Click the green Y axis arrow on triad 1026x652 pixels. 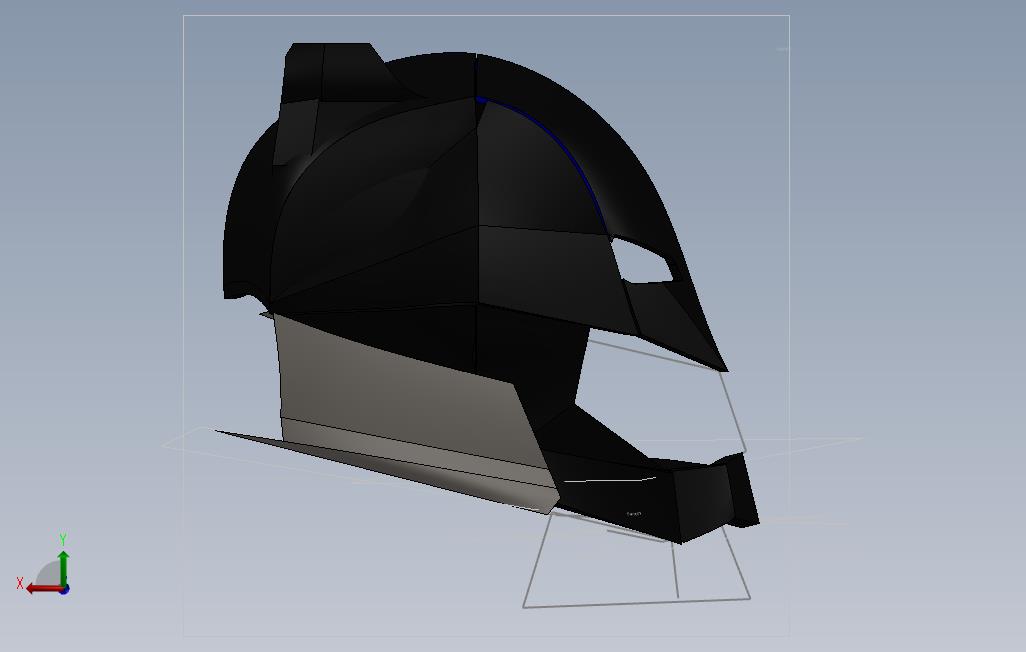click(x=63, y=568)
